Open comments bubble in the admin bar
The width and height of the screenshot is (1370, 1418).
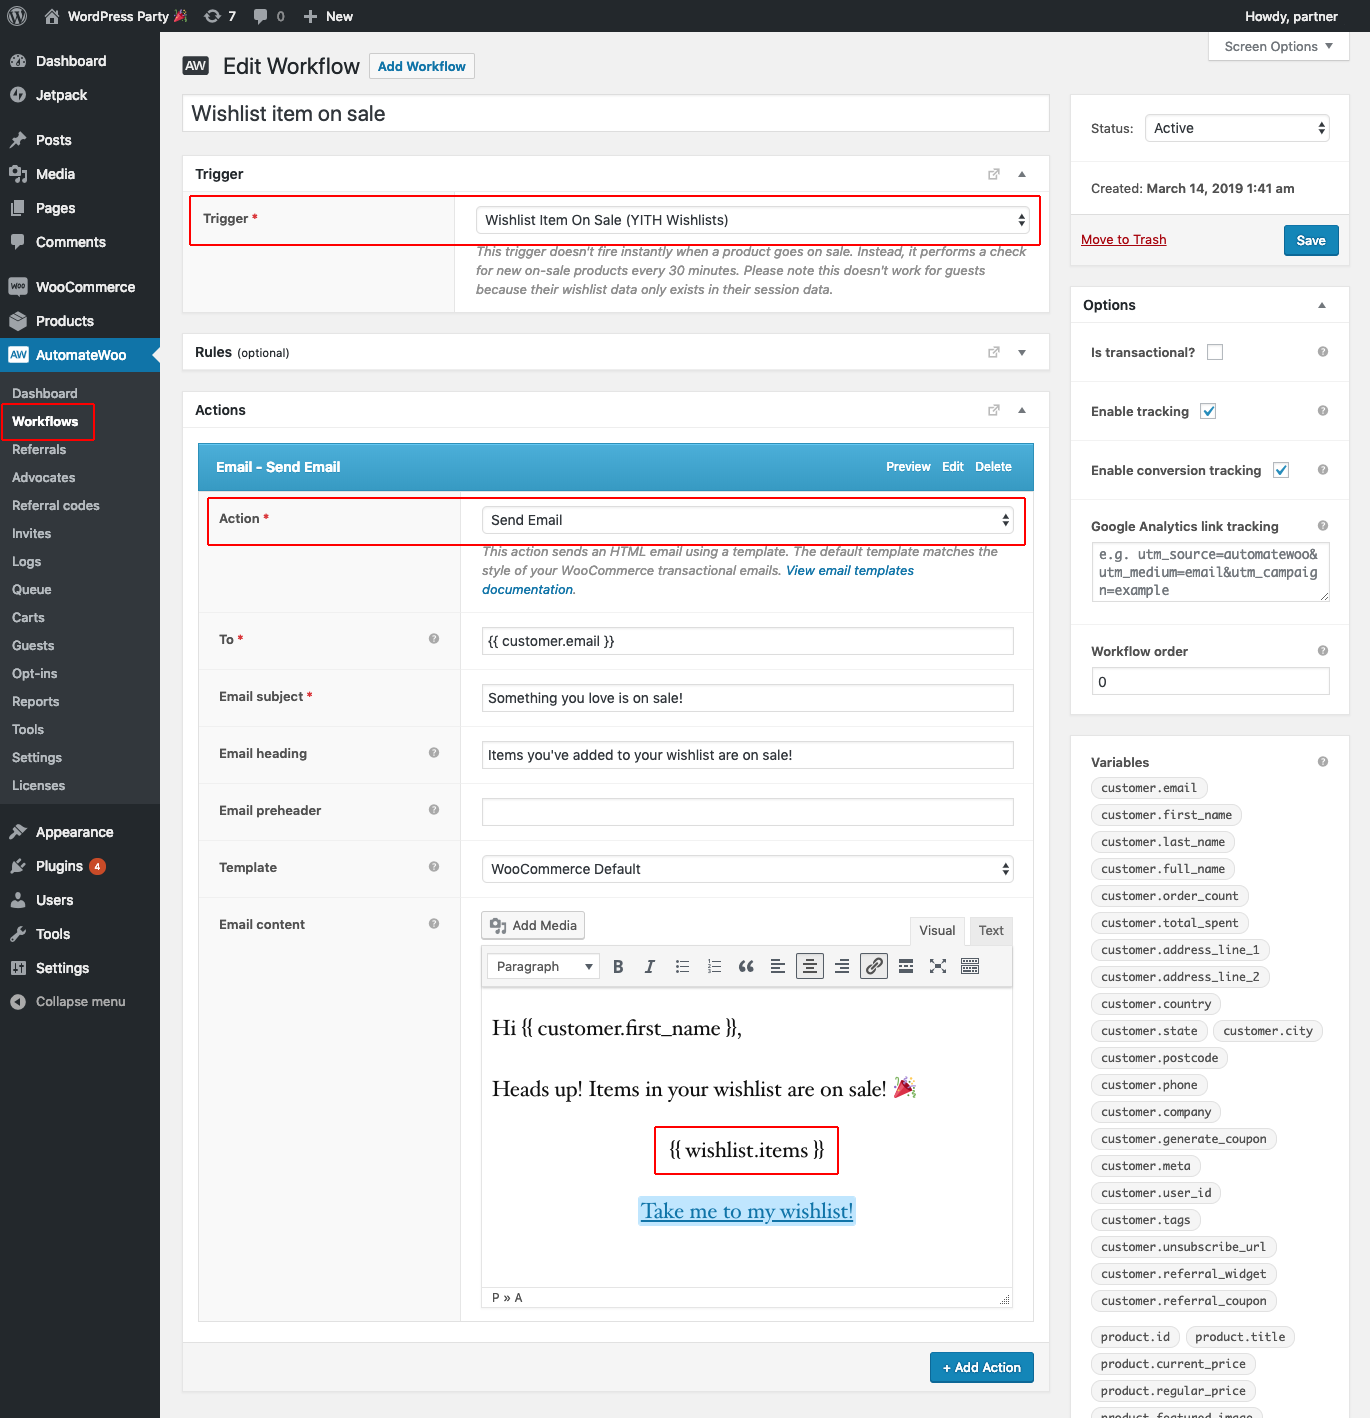click(x=269, y=16)
